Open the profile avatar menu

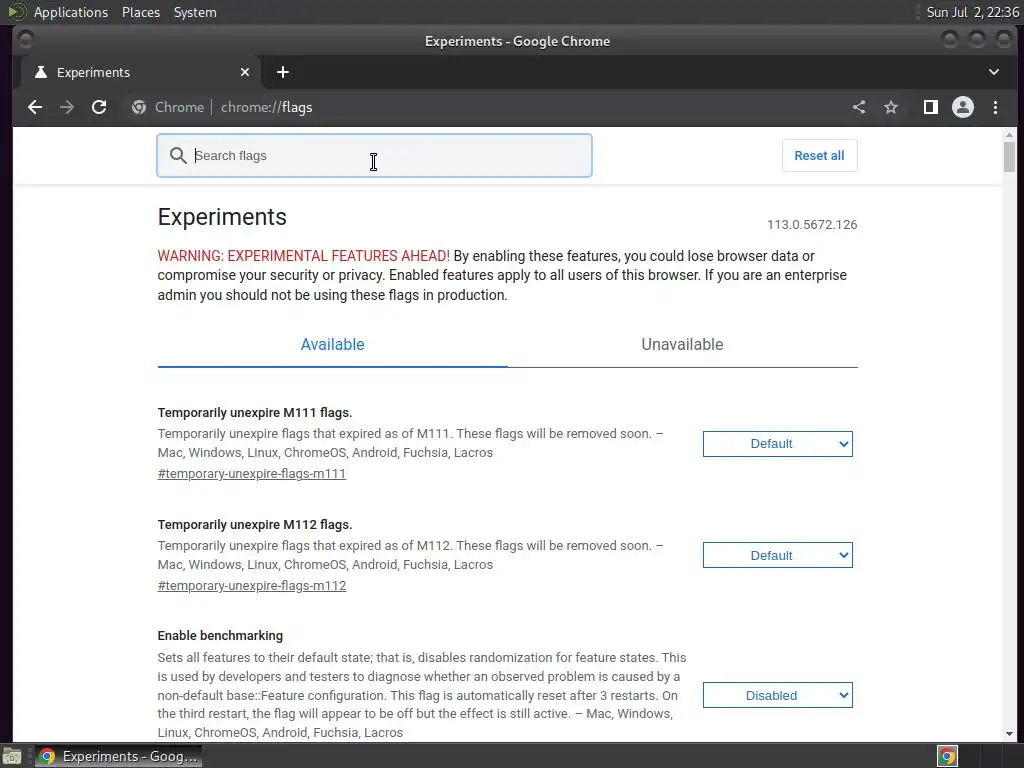point(963,107)
